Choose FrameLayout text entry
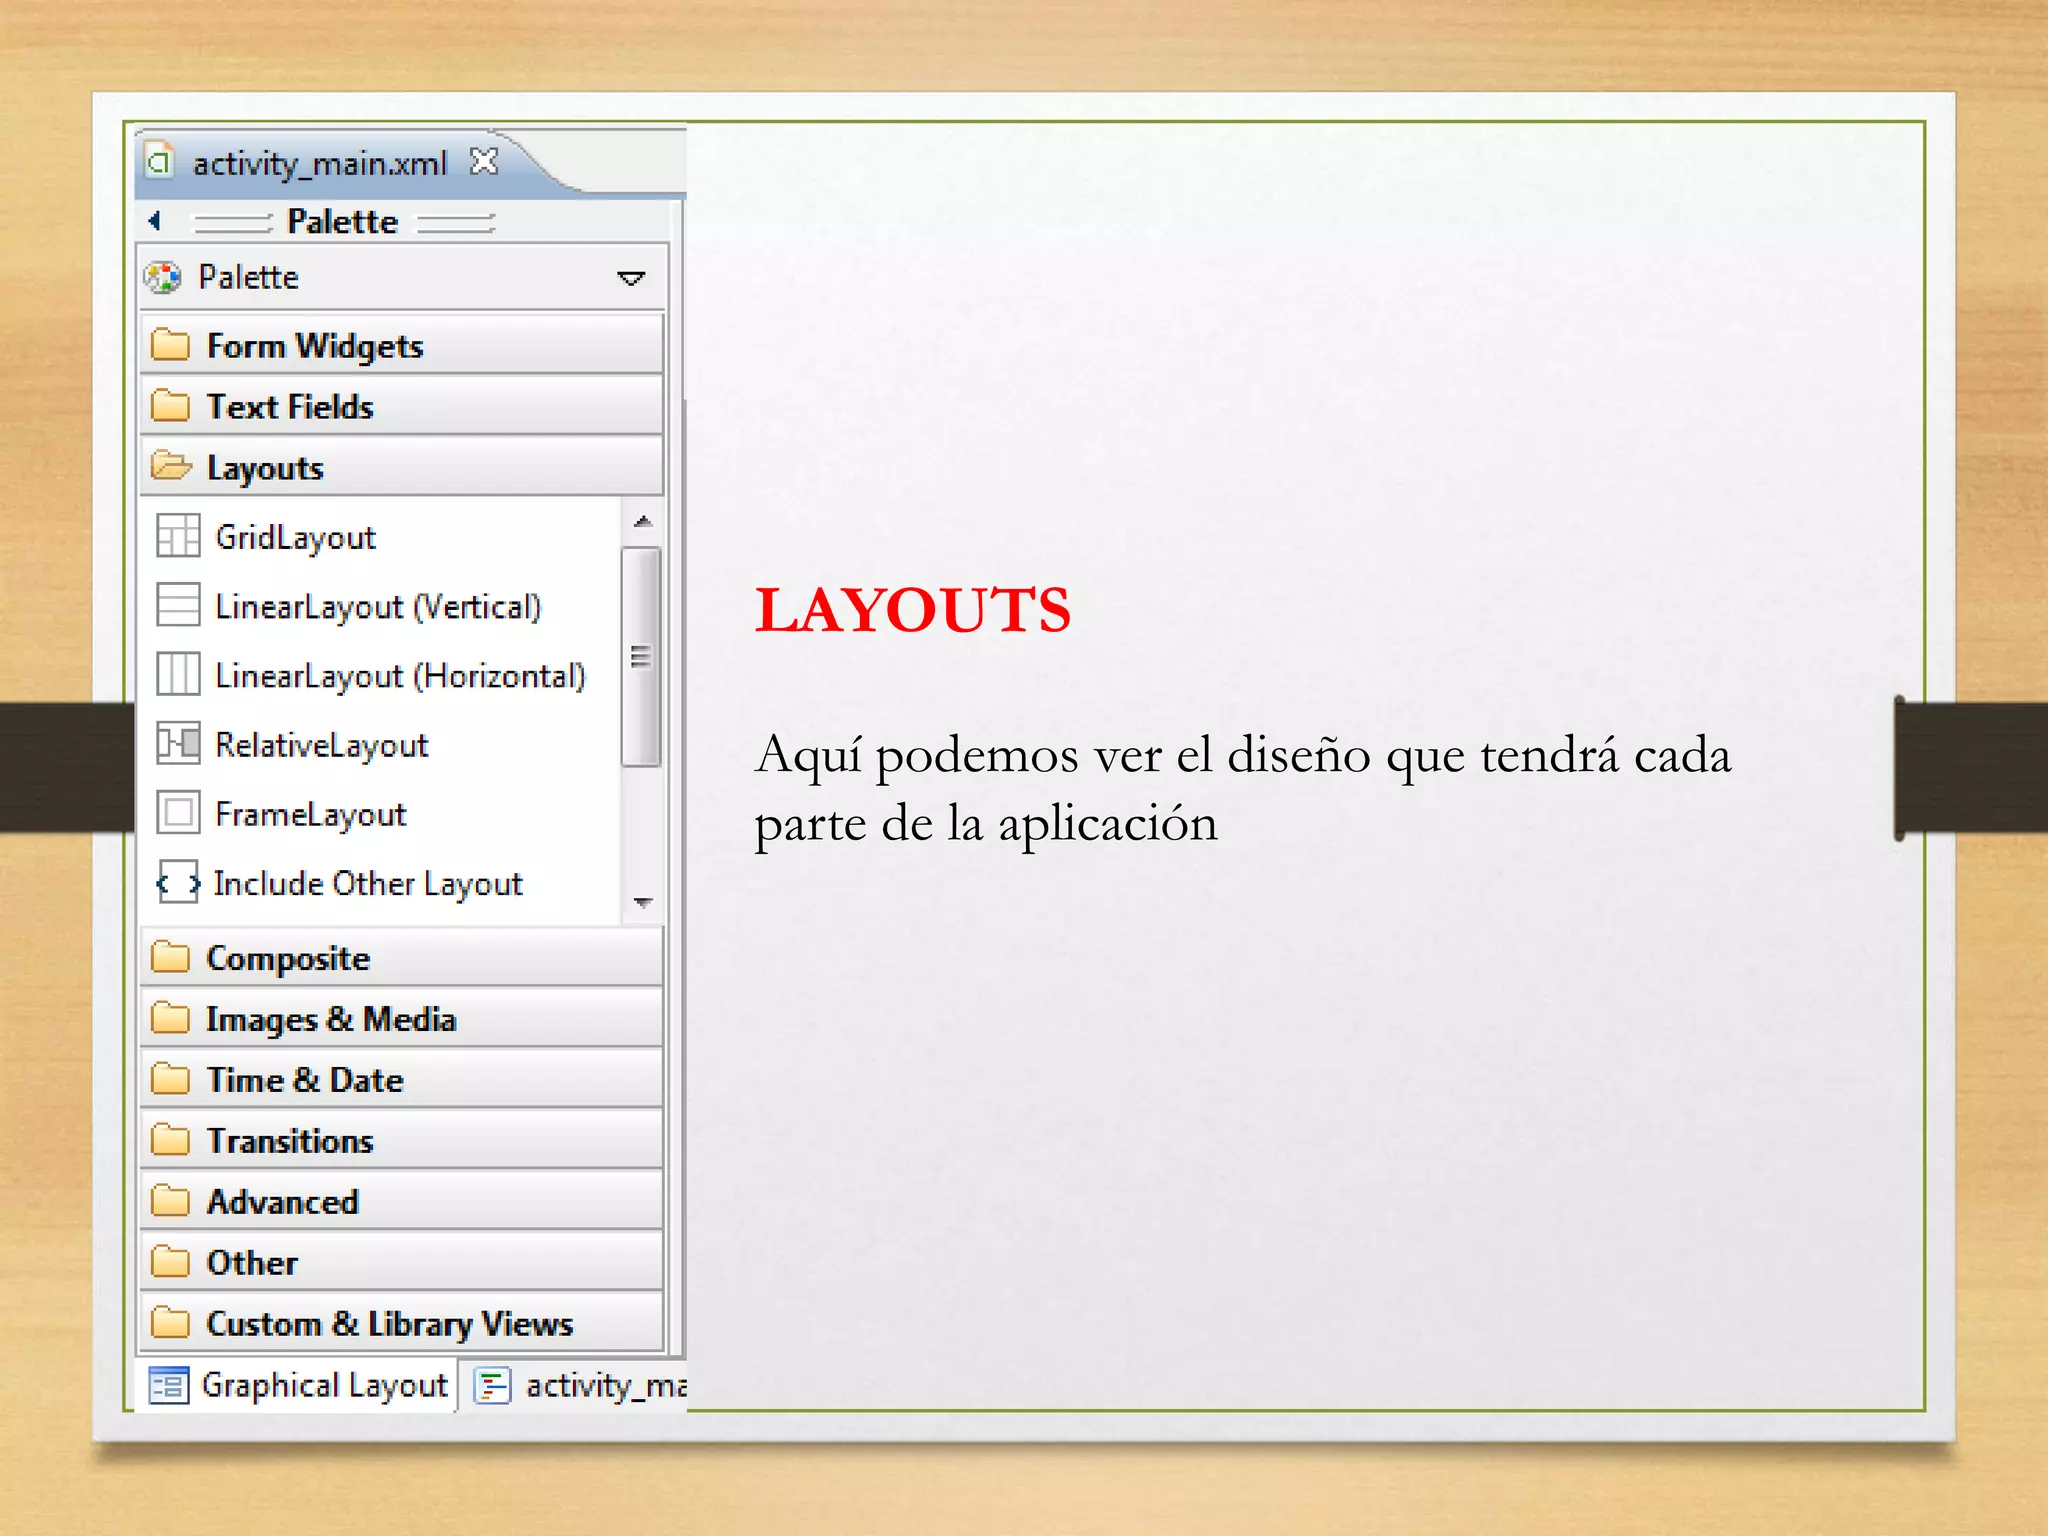Screen dimensions: 2048x1536 pyautogui.click(x=311, y=814)
